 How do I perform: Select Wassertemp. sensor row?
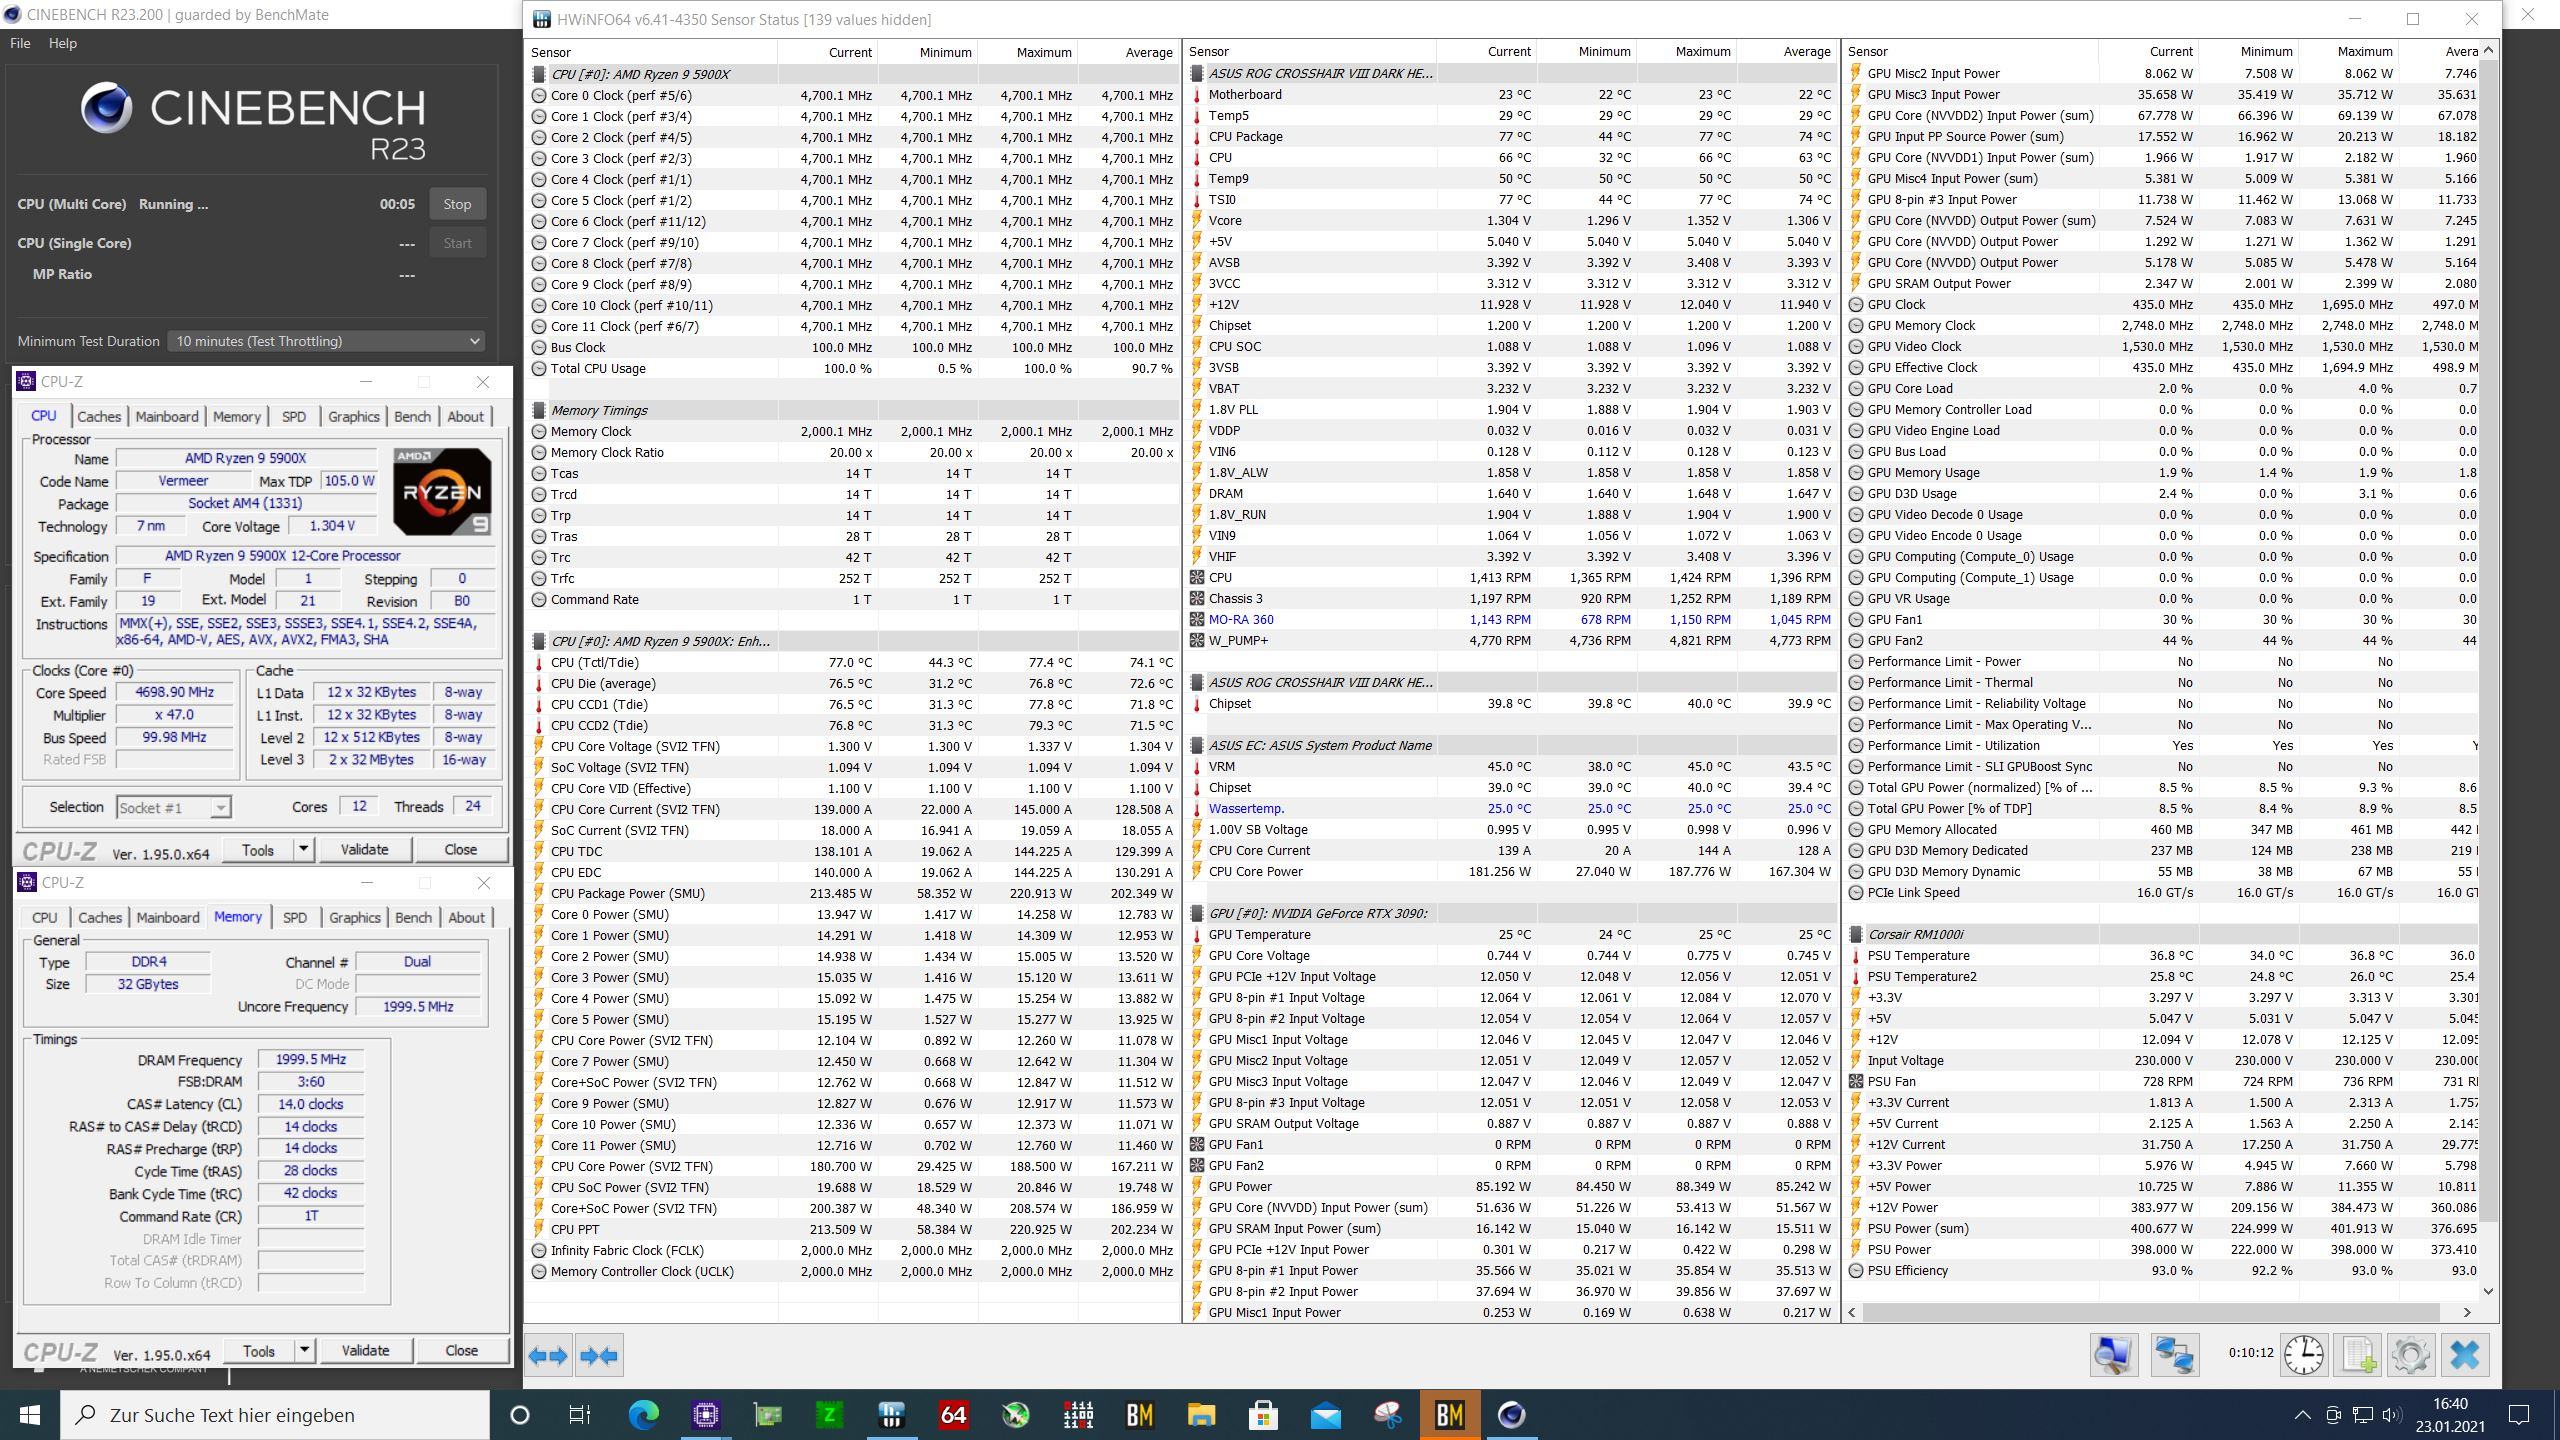click(x=1512, y=808)
